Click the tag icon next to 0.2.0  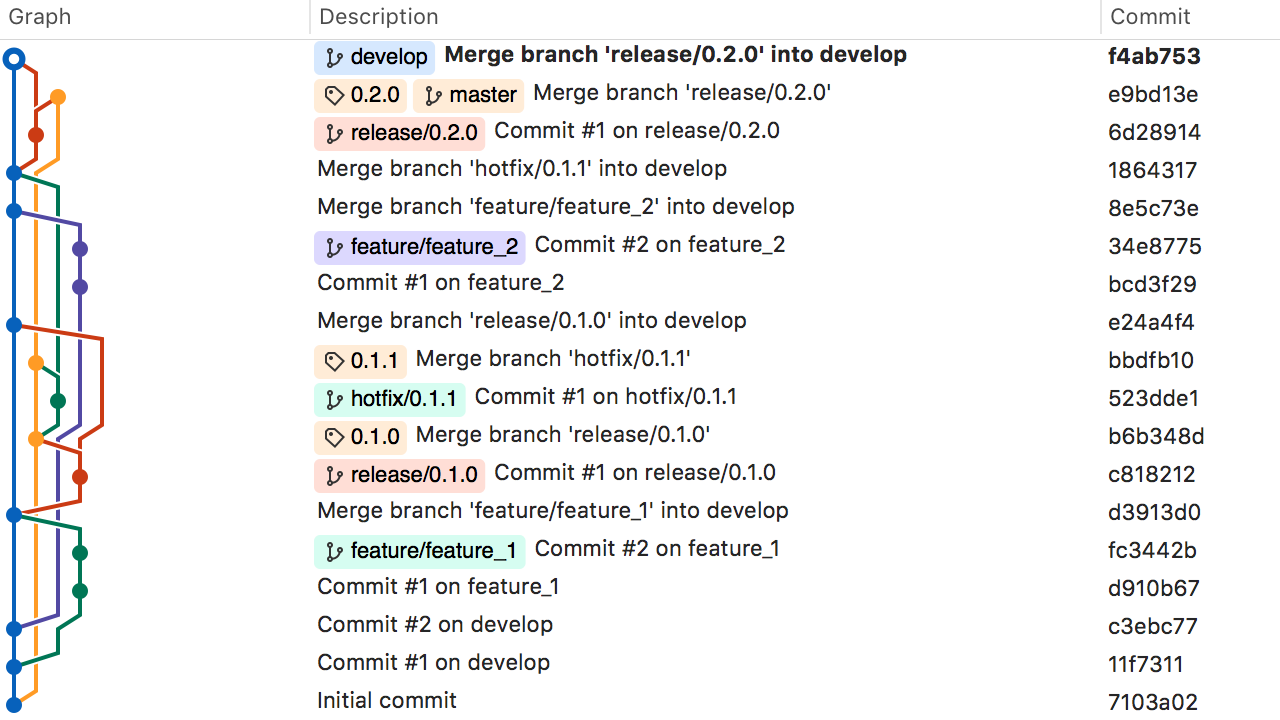335,95
